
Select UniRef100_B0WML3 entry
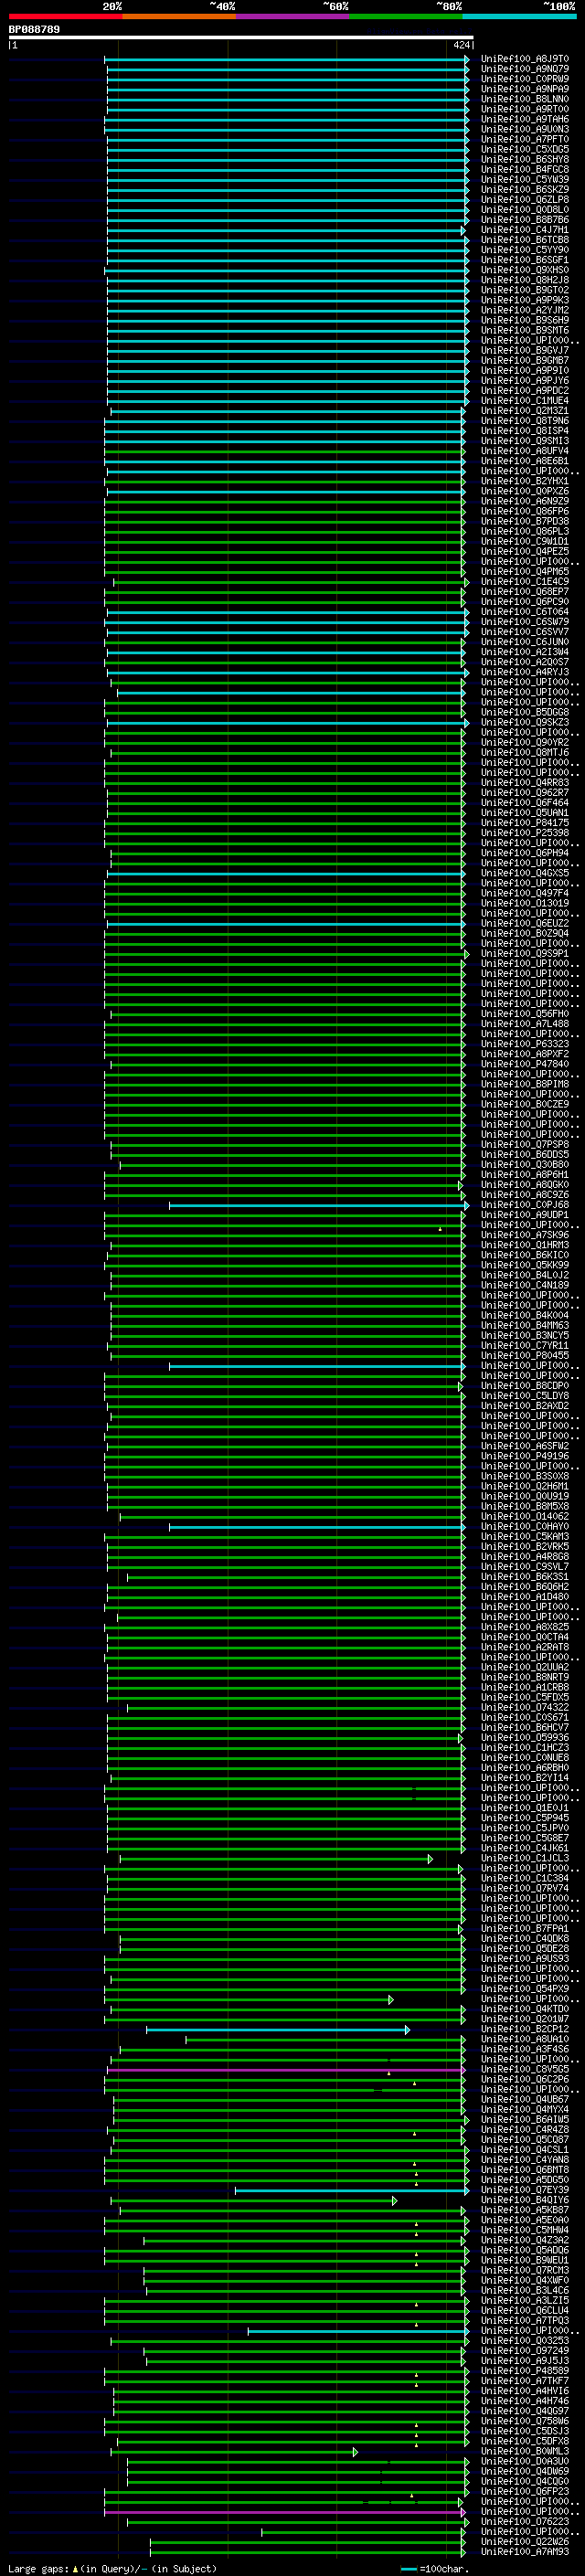click(525, 2451)
